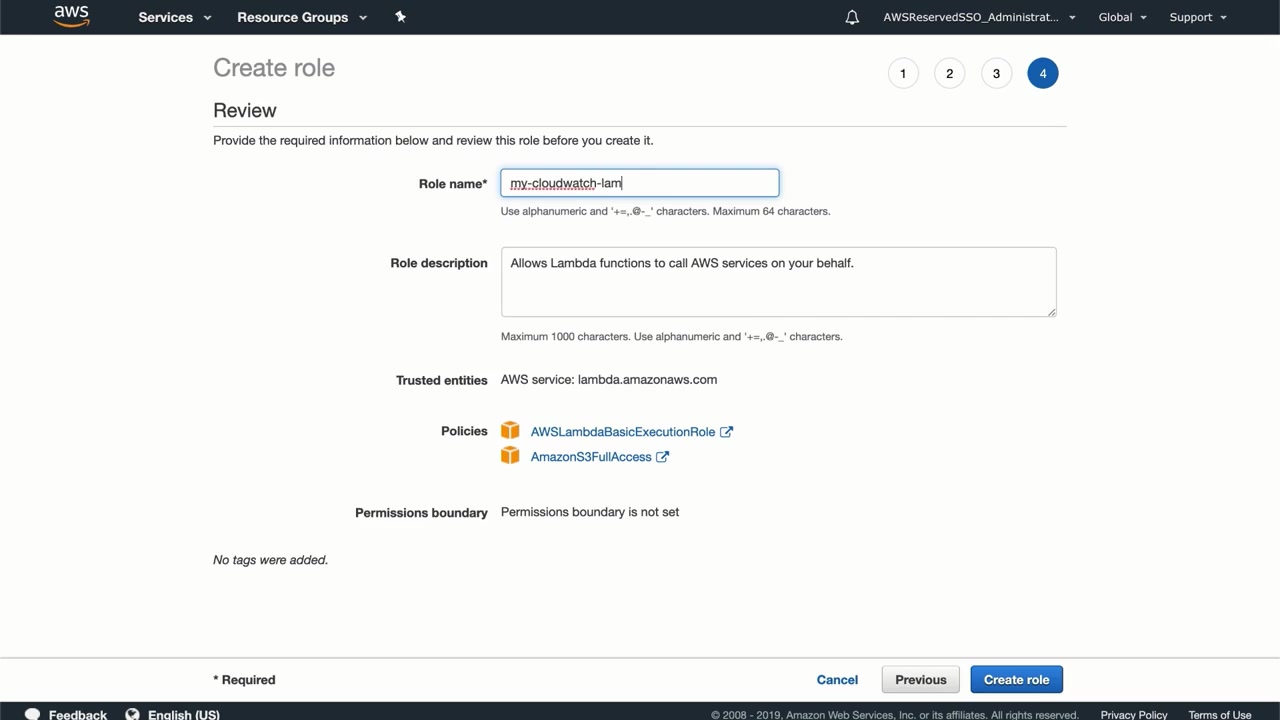Open the Global region dropdown
Viewport: 1280px width, 720px height.
[1122, 17]
